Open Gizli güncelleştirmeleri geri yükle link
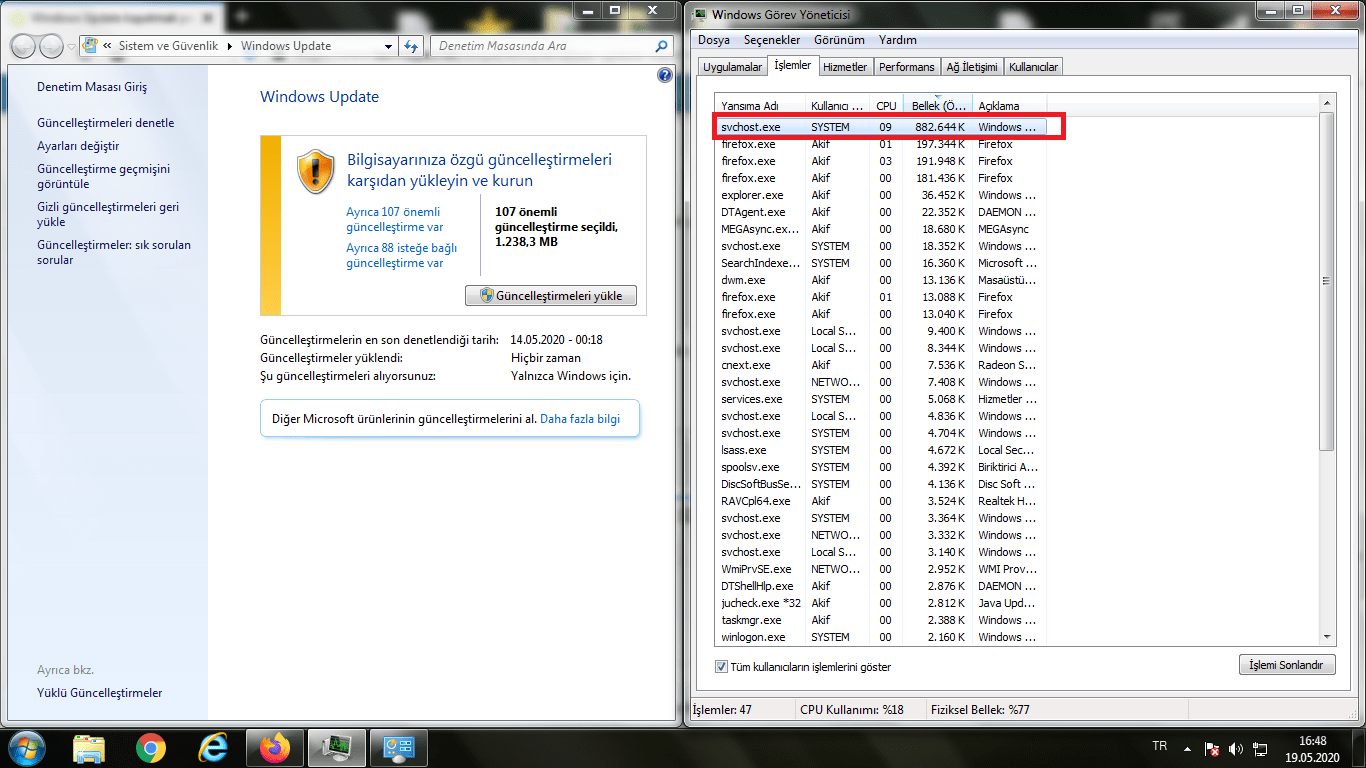Screen dimensions: 1366x768 click(108, 215)
